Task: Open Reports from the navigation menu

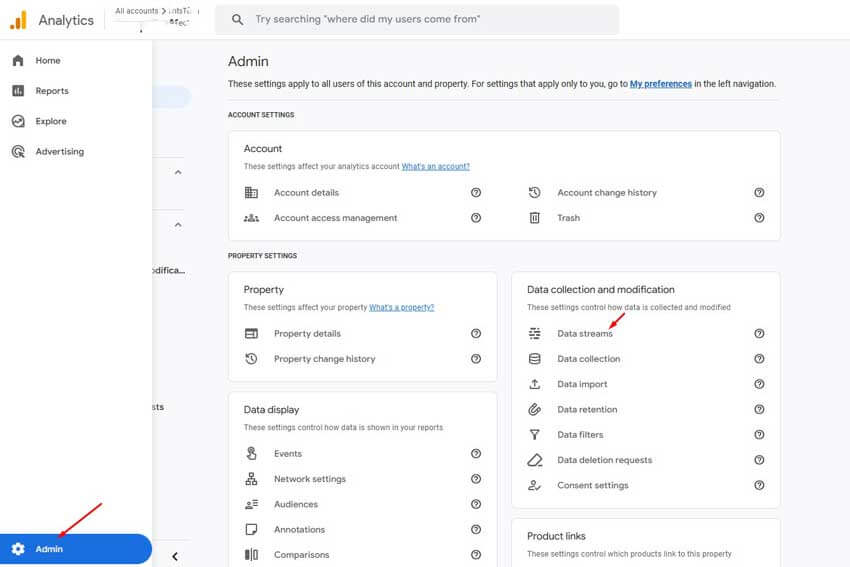Action: 51,91
